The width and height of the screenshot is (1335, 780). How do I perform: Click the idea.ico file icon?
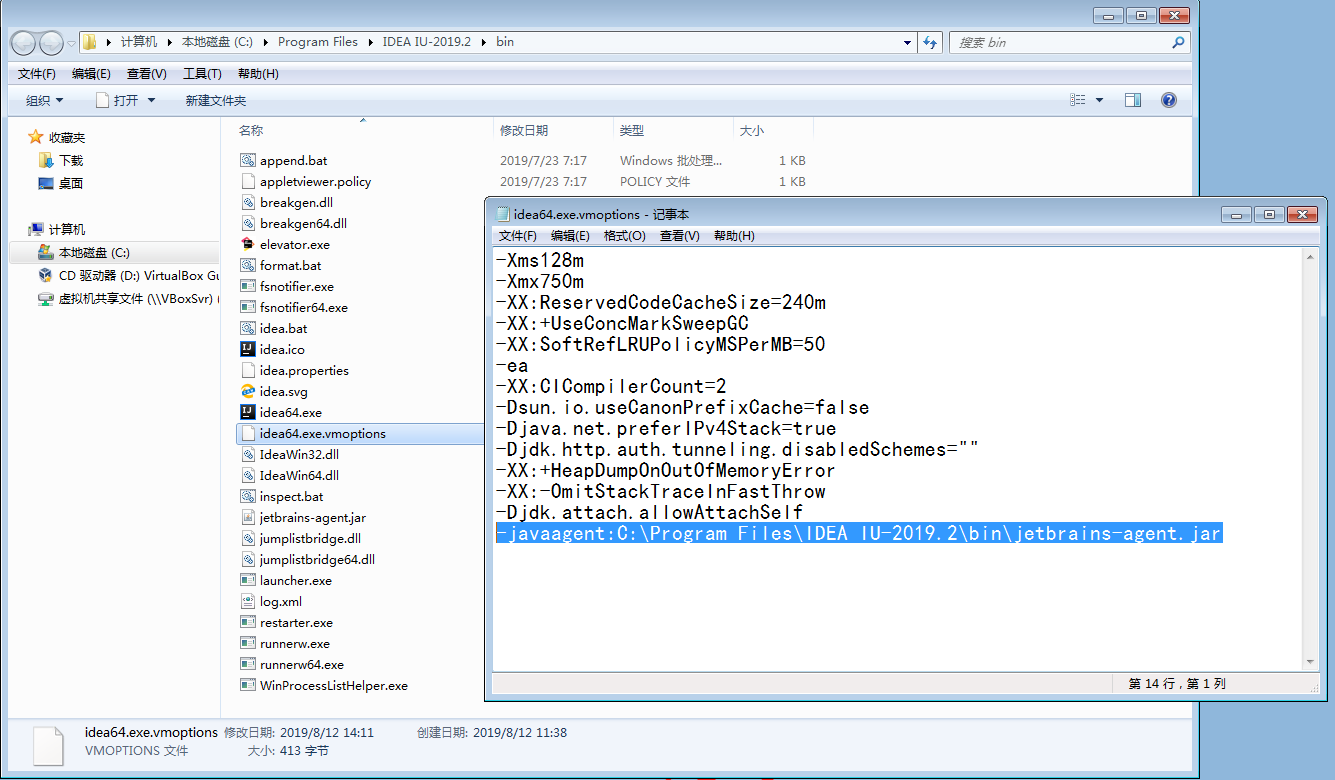pos(249,349)
